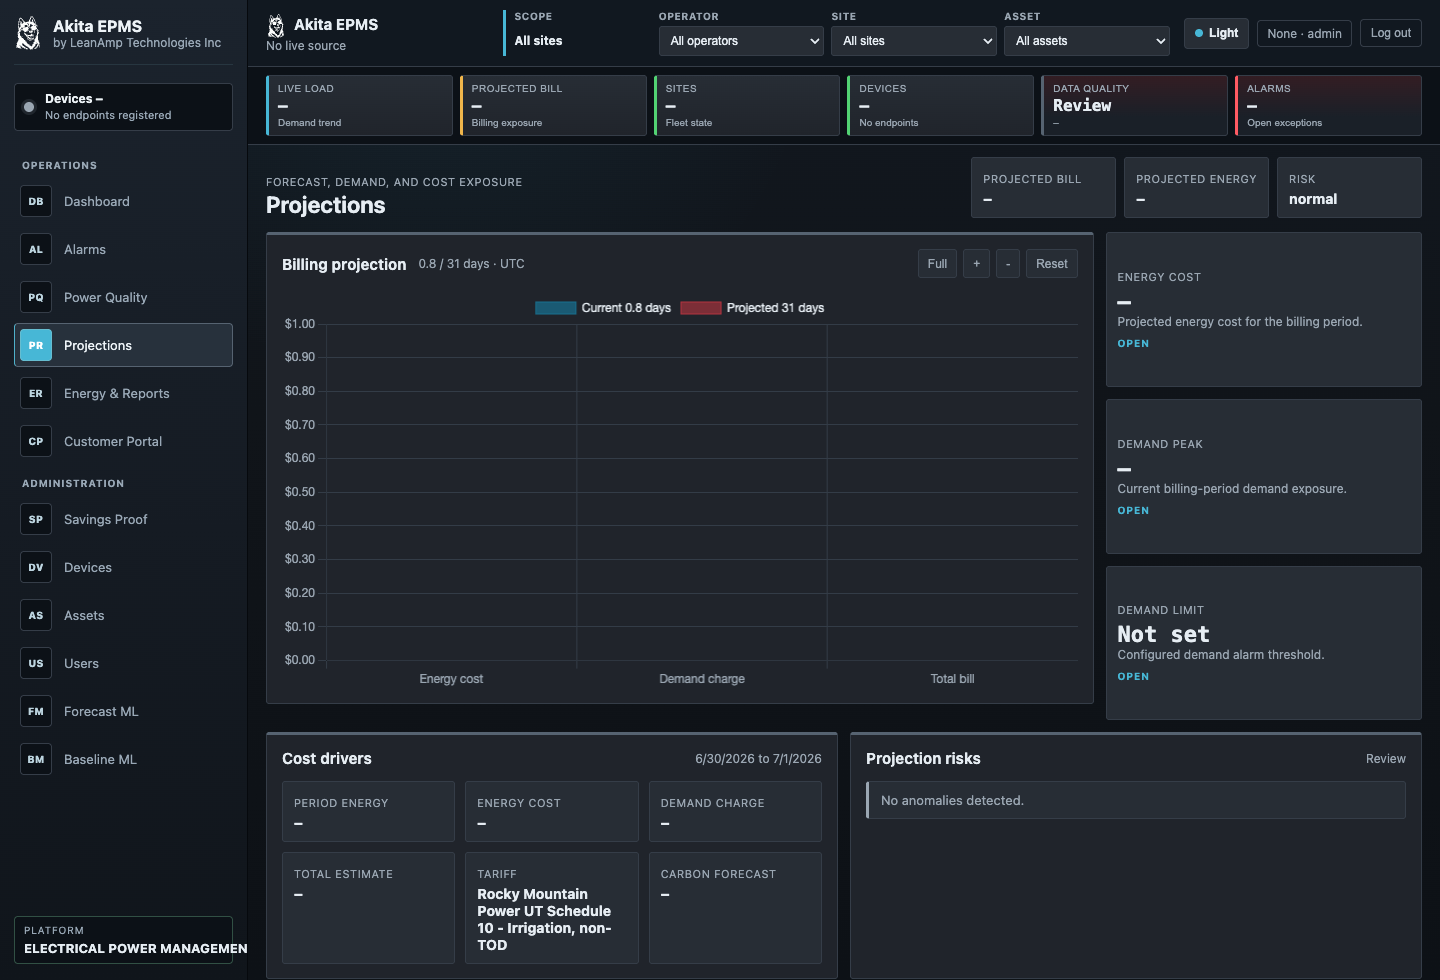
Task: Click the US Users icon badge
Action: coord(36,663)
